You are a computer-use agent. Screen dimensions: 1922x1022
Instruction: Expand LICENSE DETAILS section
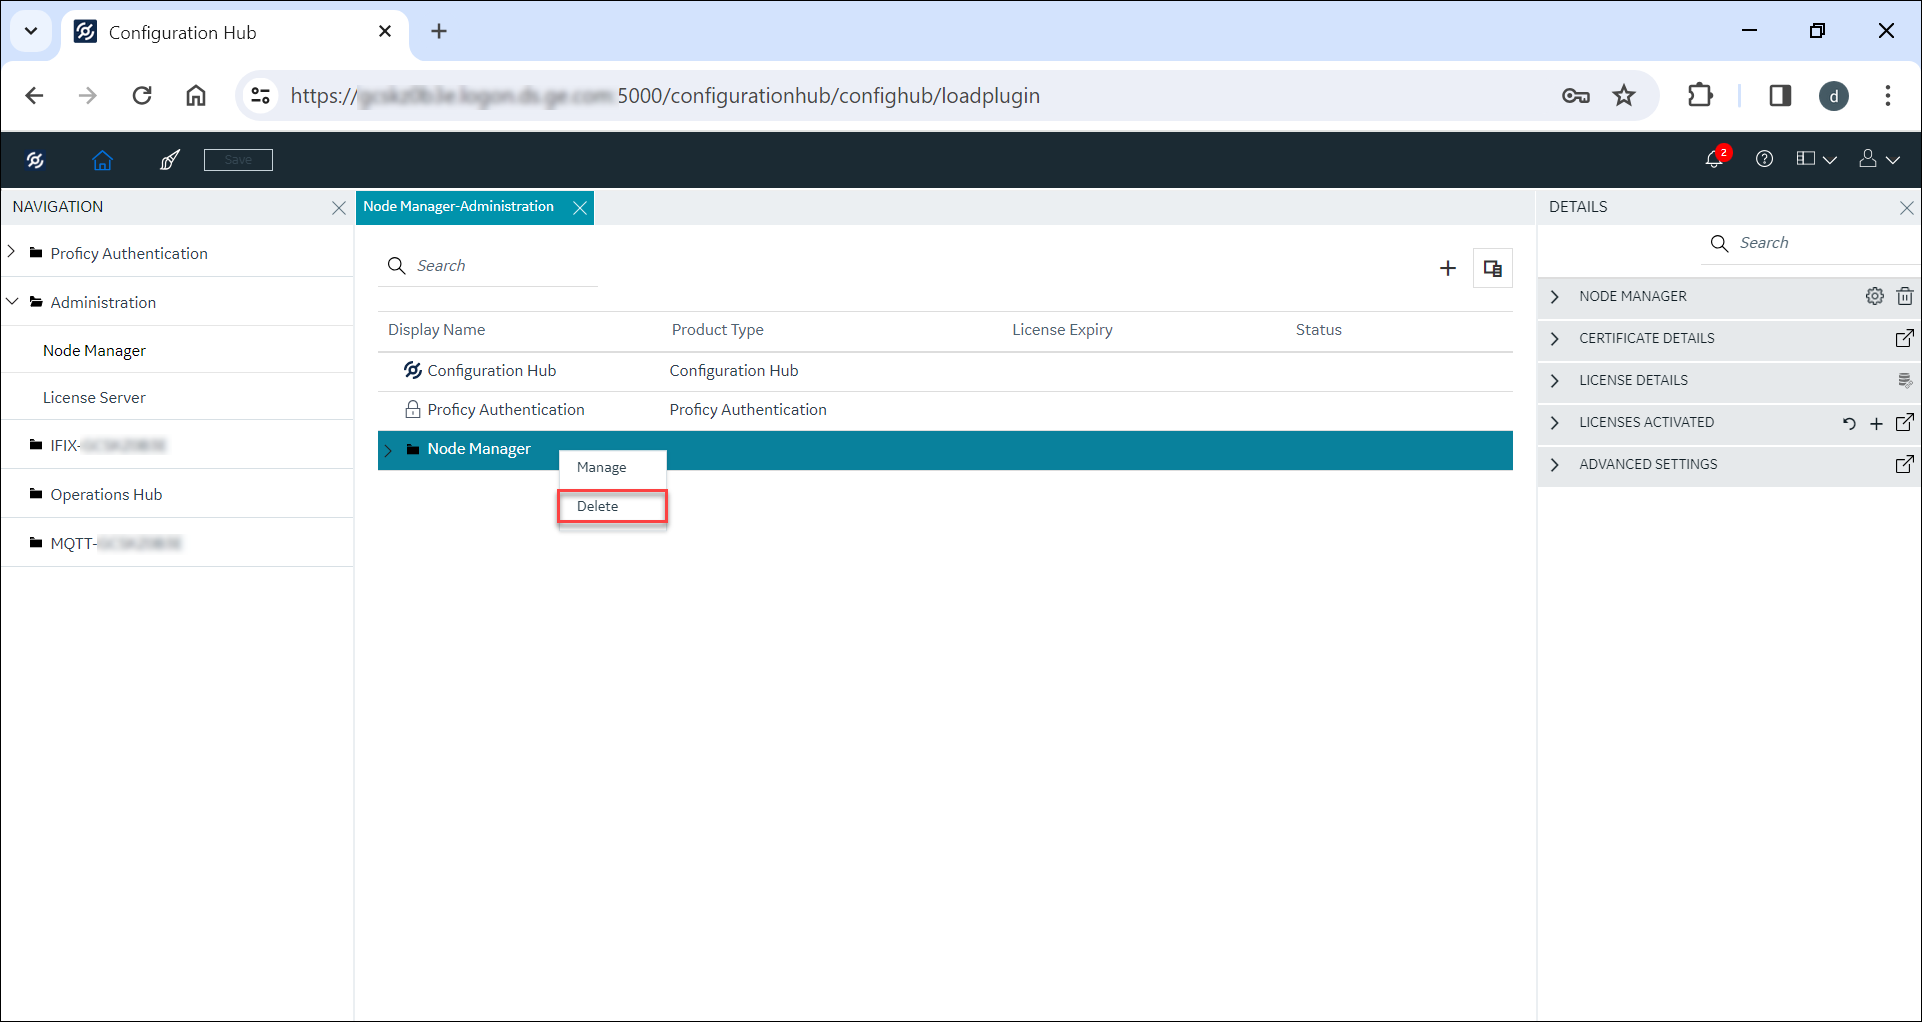point(1555,381)
